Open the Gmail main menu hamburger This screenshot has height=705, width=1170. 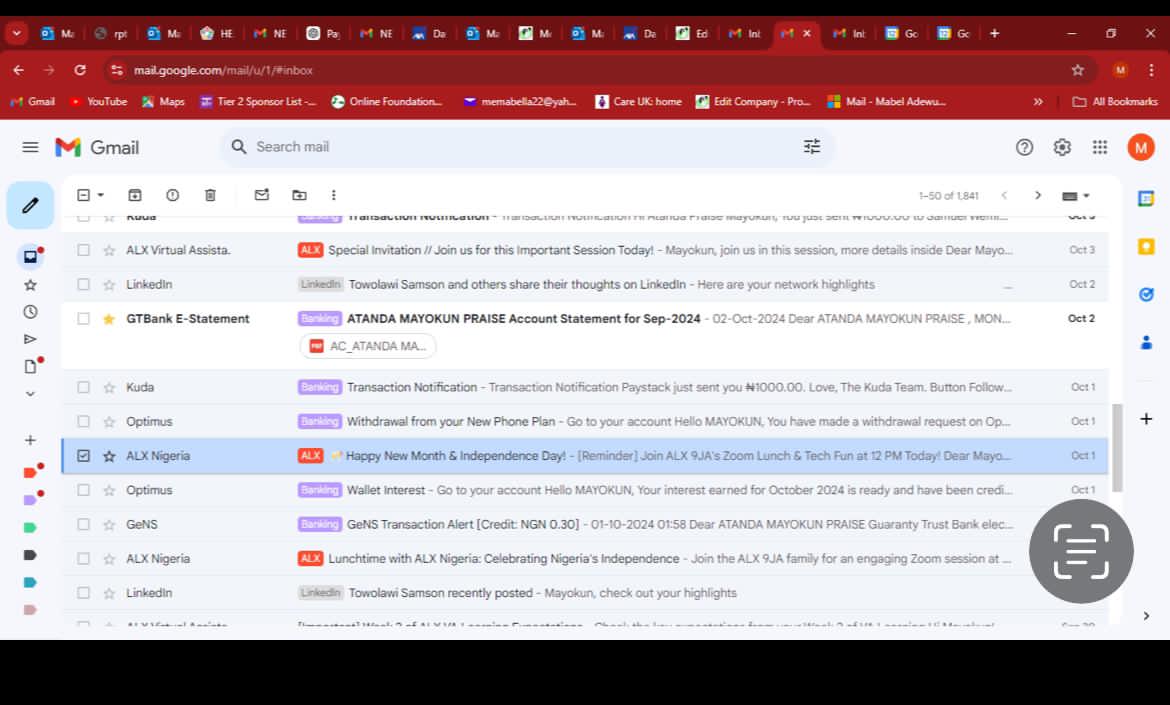click(30, 147)
